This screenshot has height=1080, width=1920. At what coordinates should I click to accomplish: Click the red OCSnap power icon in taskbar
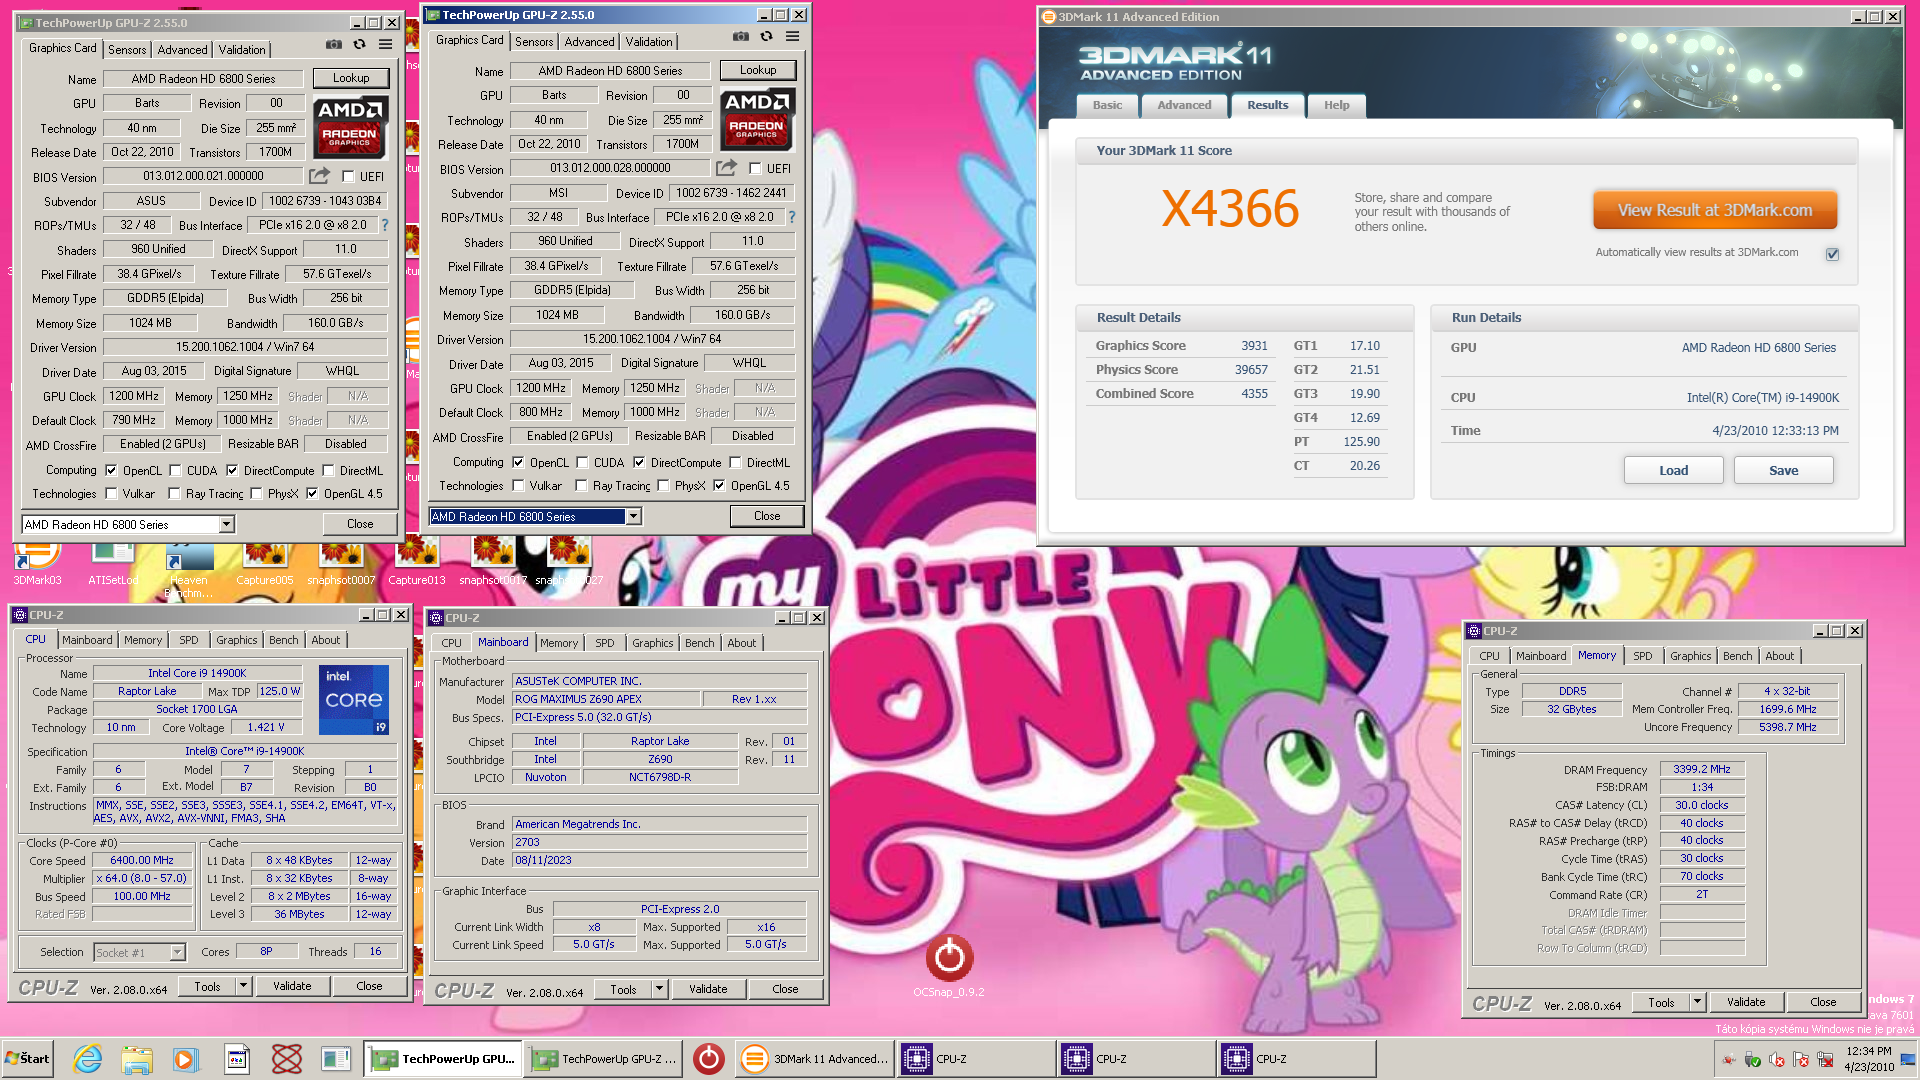[709, 1059]
